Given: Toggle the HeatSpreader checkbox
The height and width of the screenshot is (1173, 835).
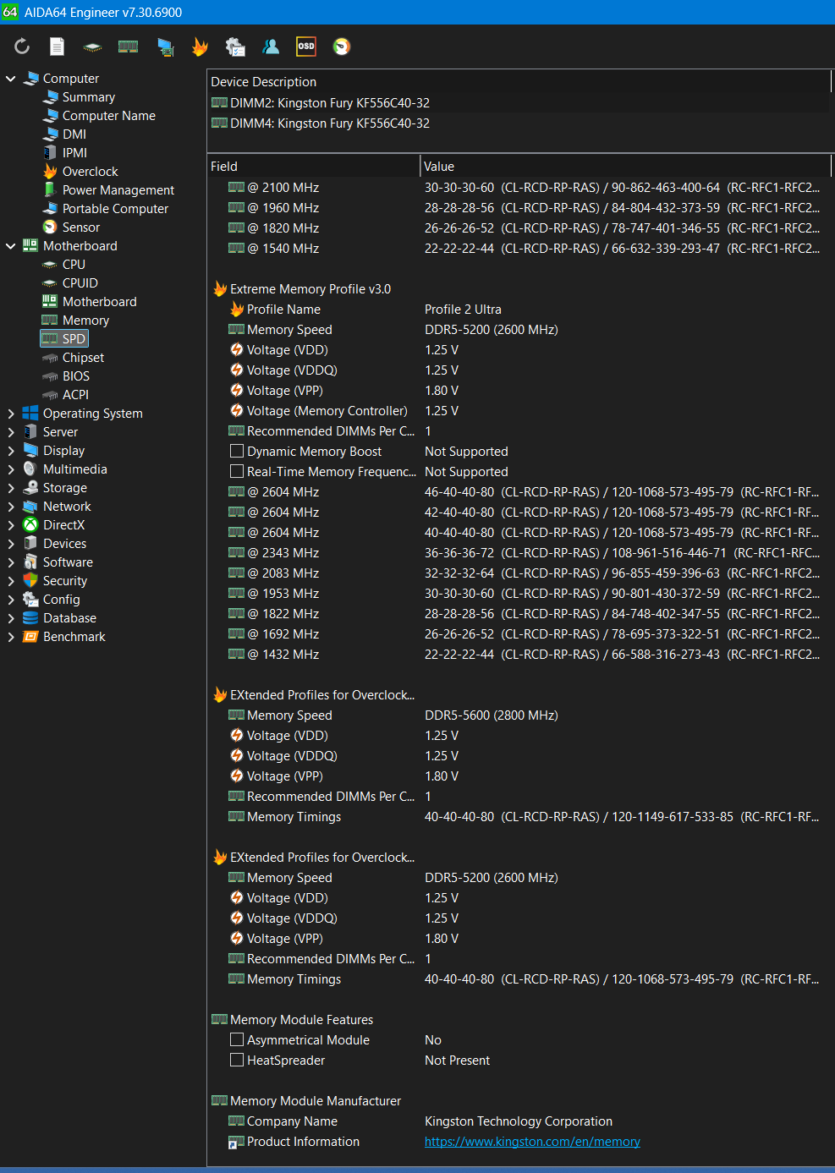Looking at the screenshot, I should tap(236, 1060).
